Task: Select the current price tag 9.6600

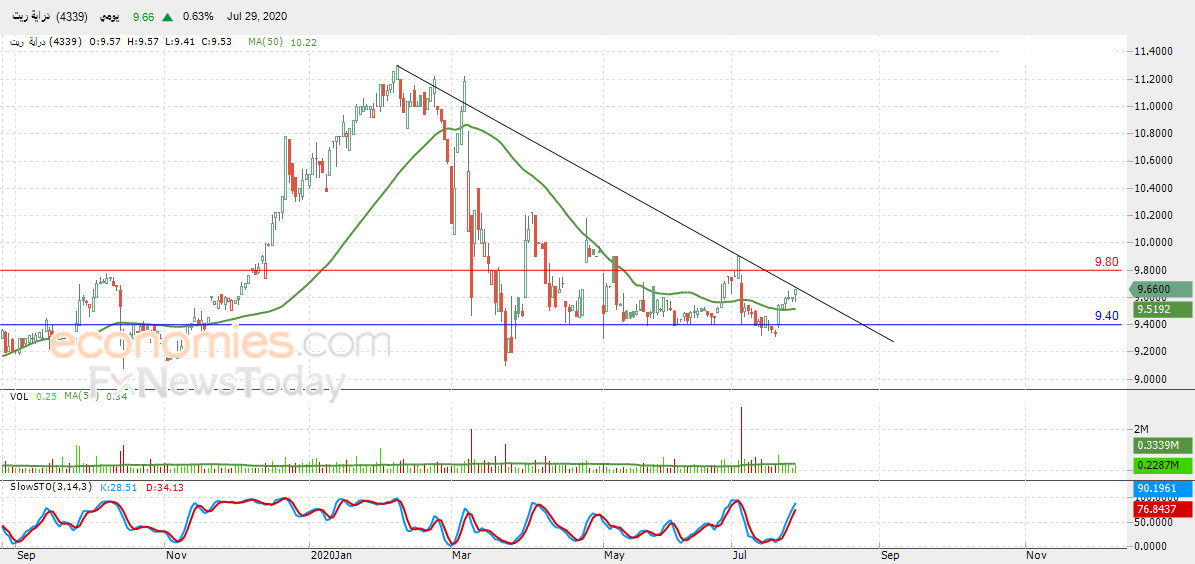Action: pyautogui.click(x=1159, y=290)
